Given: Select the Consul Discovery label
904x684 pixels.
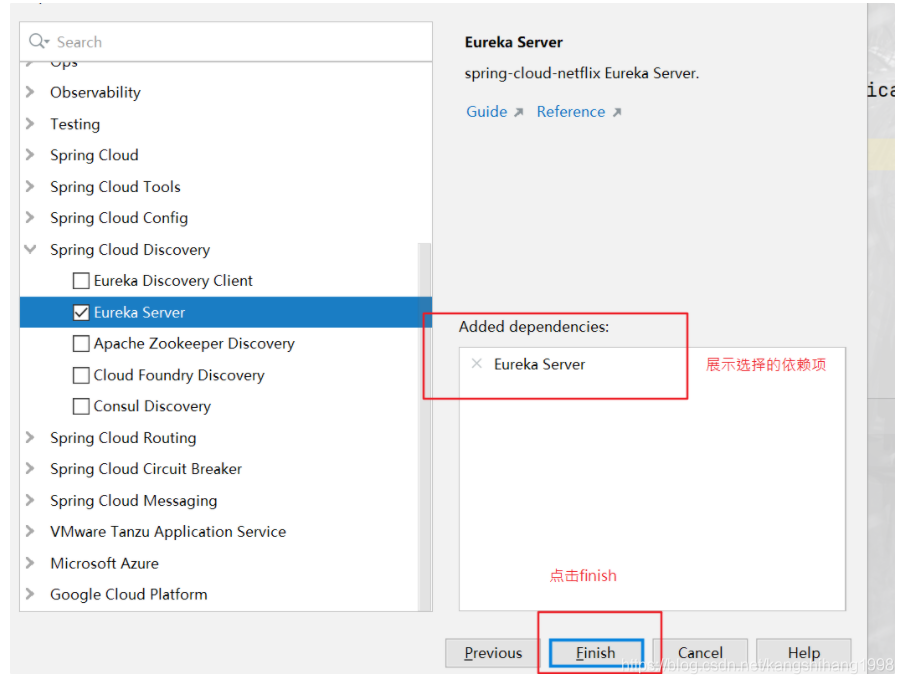Looking at the screenshot, I should pos(152,407).
